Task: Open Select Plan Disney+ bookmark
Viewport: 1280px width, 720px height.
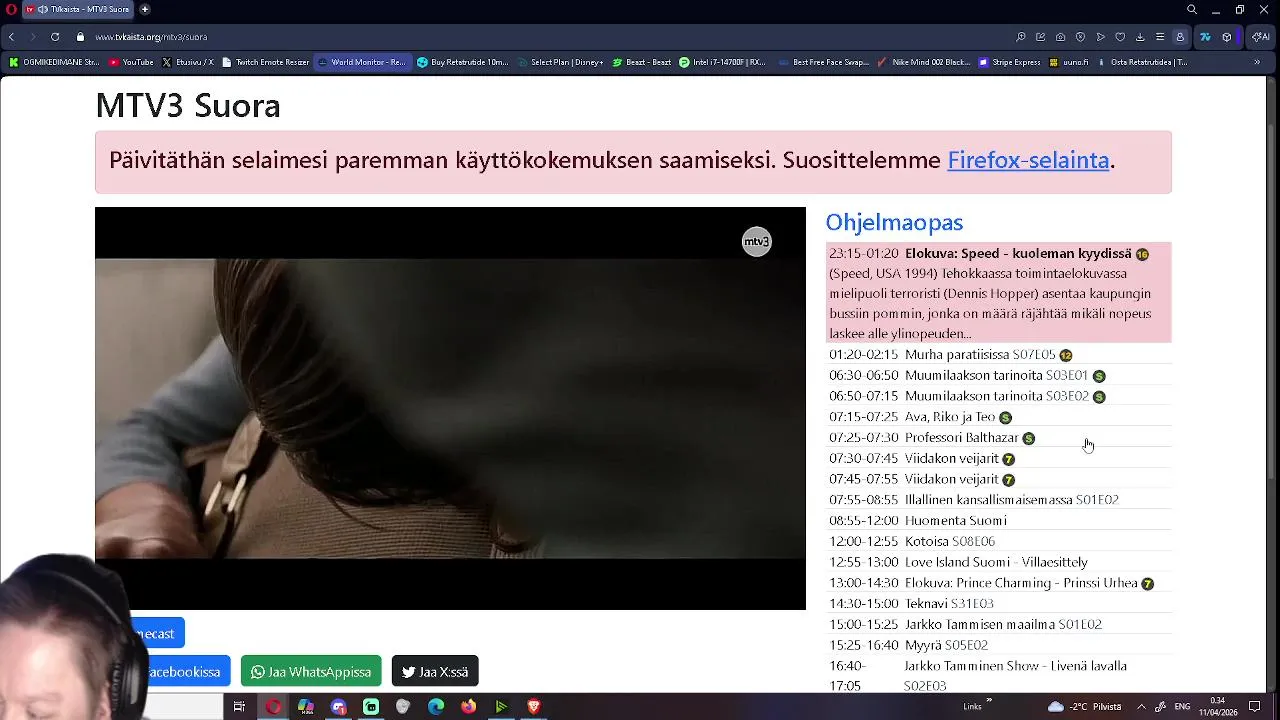Action: [561, 62]
